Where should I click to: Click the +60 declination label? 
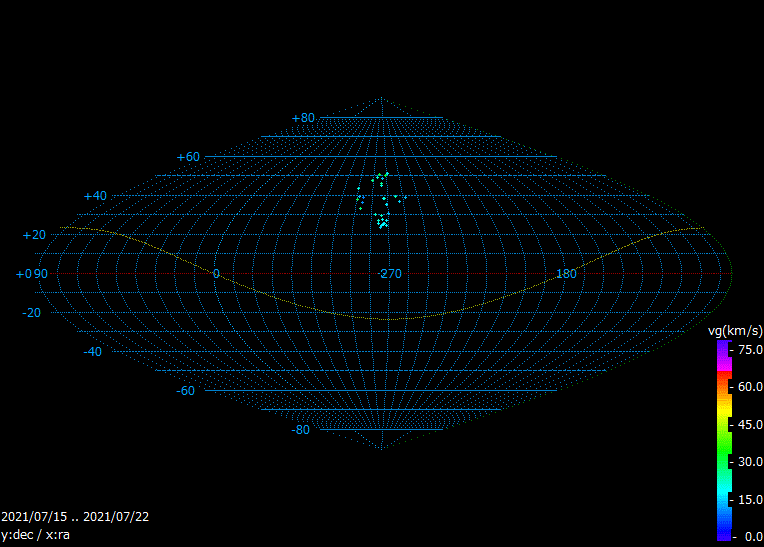[x=188, y=157]
